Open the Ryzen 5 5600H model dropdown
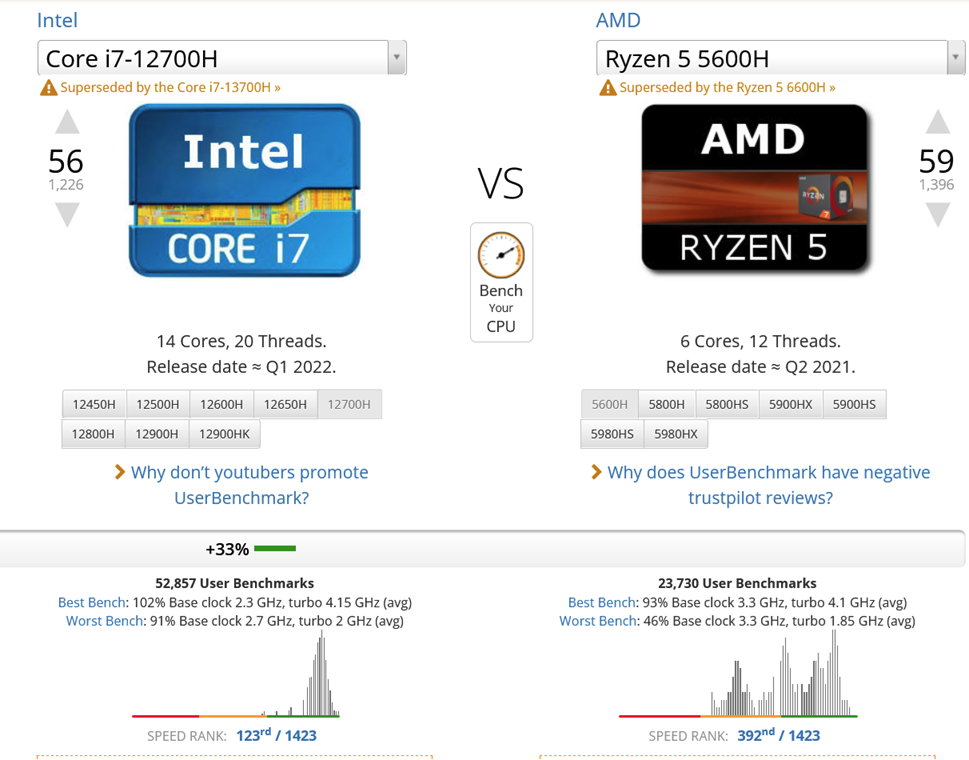969x760 pixels. point(955,58)
